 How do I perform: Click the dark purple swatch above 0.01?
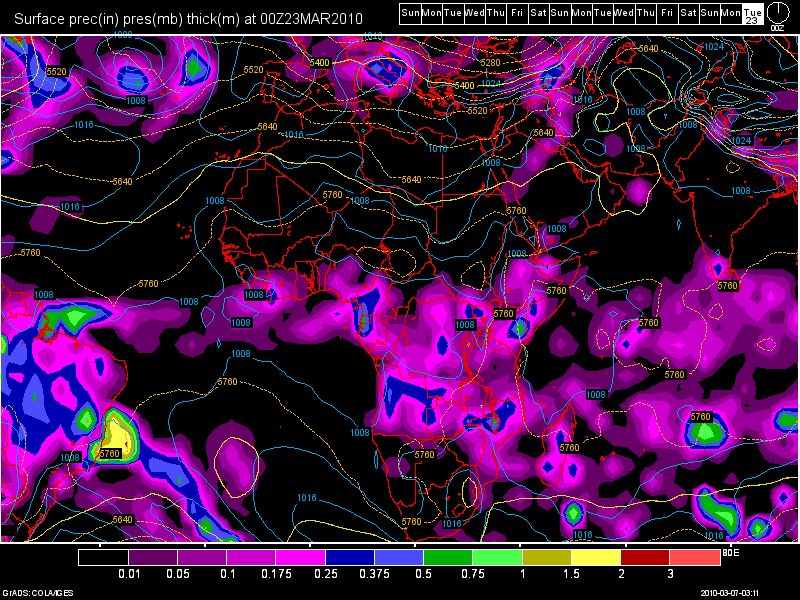pyautogui.click(x=152, y=557)
